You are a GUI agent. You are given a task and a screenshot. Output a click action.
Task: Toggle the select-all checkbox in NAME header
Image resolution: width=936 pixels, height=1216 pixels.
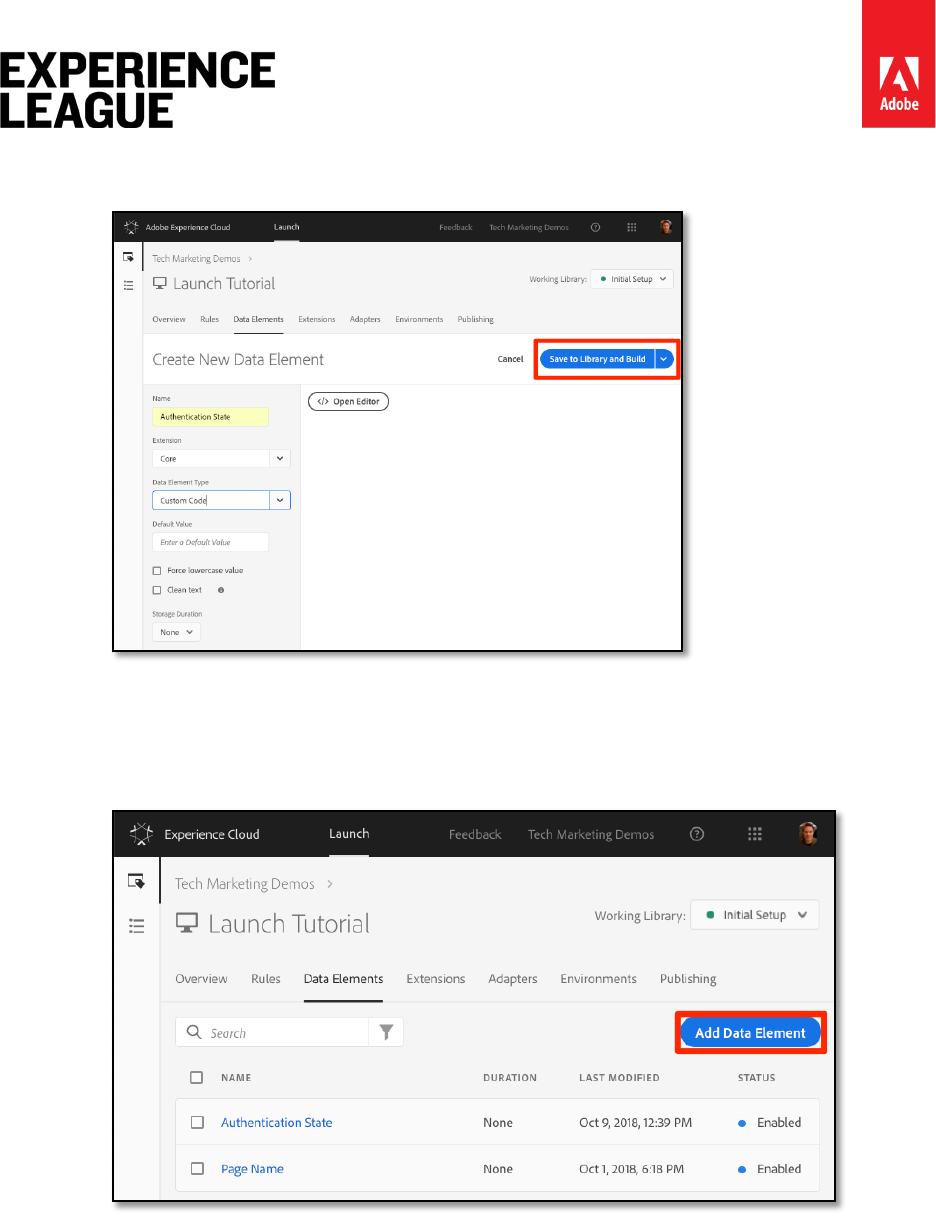tap(197, 1078)
